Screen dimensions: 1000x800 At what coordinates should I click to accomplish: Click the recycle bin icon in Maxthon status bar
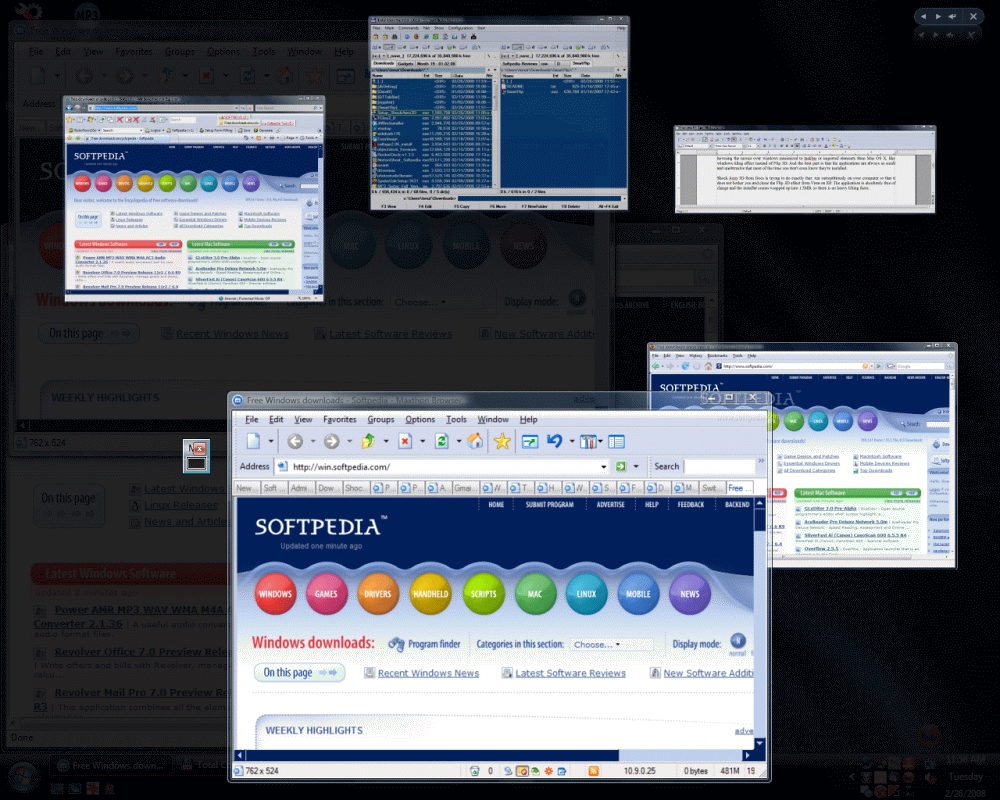[x=474, y=771]
